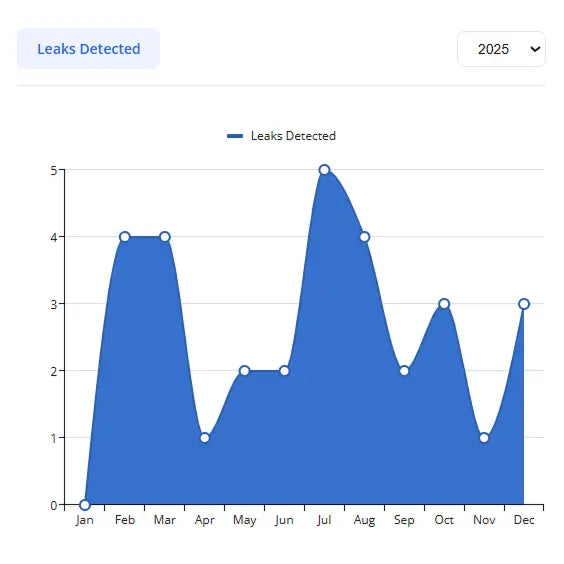This screenshot has width=564, height=564.
Task: Click the Oct data point at 3
Action: (444, 304)
